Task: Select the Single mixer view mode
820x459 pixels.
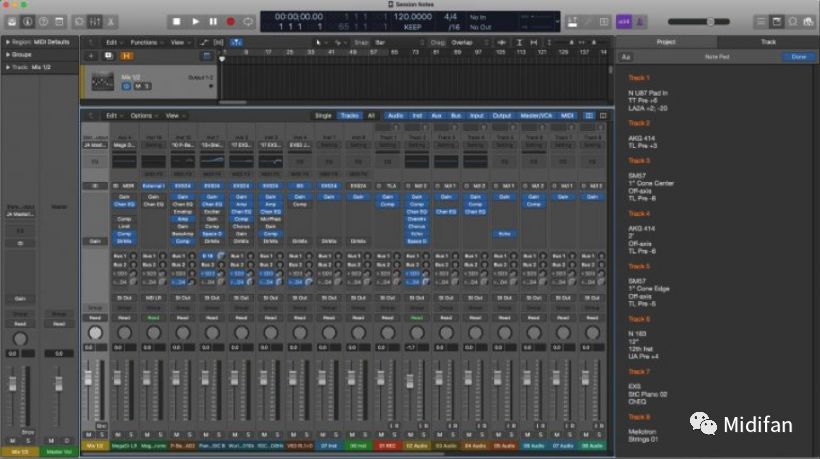Action: [323, 116]
